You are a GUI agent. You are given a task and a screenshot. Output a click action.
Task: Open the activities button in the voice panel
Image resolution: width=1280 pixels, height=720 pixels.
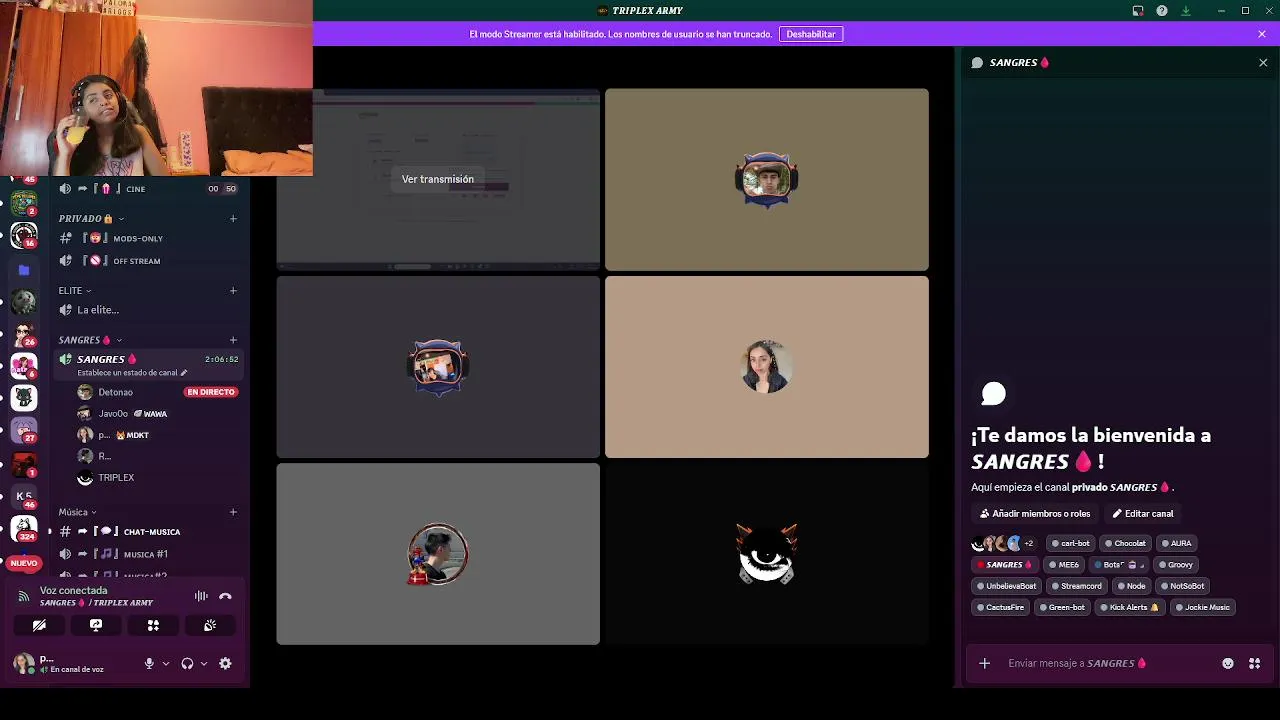[153, 625]
